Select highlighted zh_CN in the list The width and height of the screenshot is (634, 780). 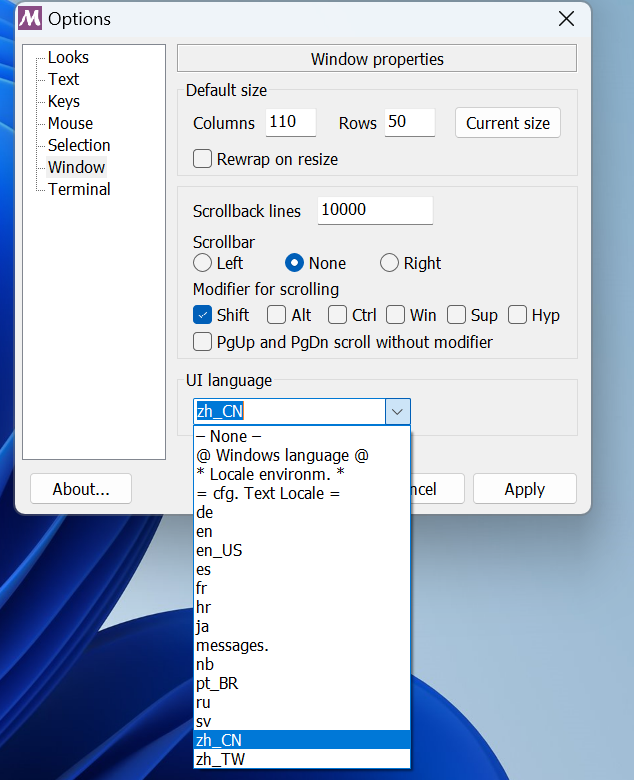click(302, 740)
